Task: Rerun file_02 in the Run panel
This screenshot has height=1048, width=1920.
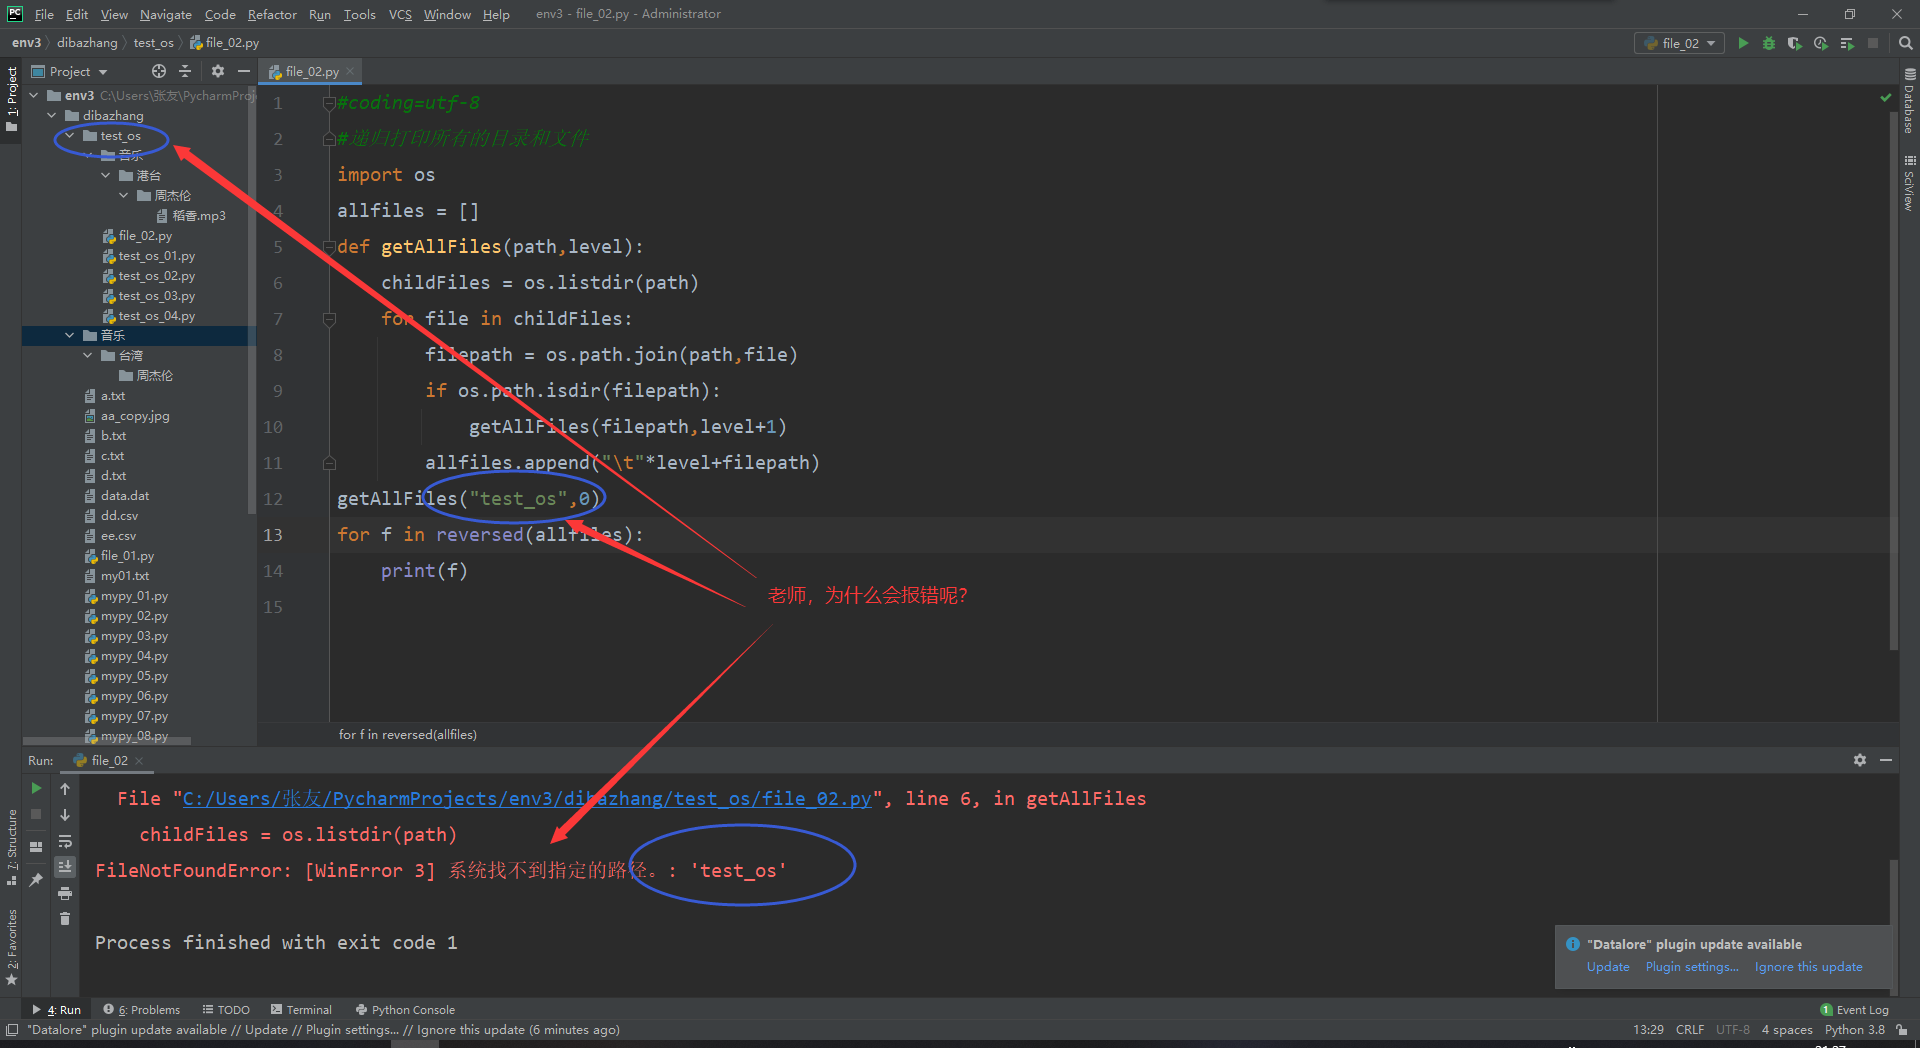Action: coord(37,788)
